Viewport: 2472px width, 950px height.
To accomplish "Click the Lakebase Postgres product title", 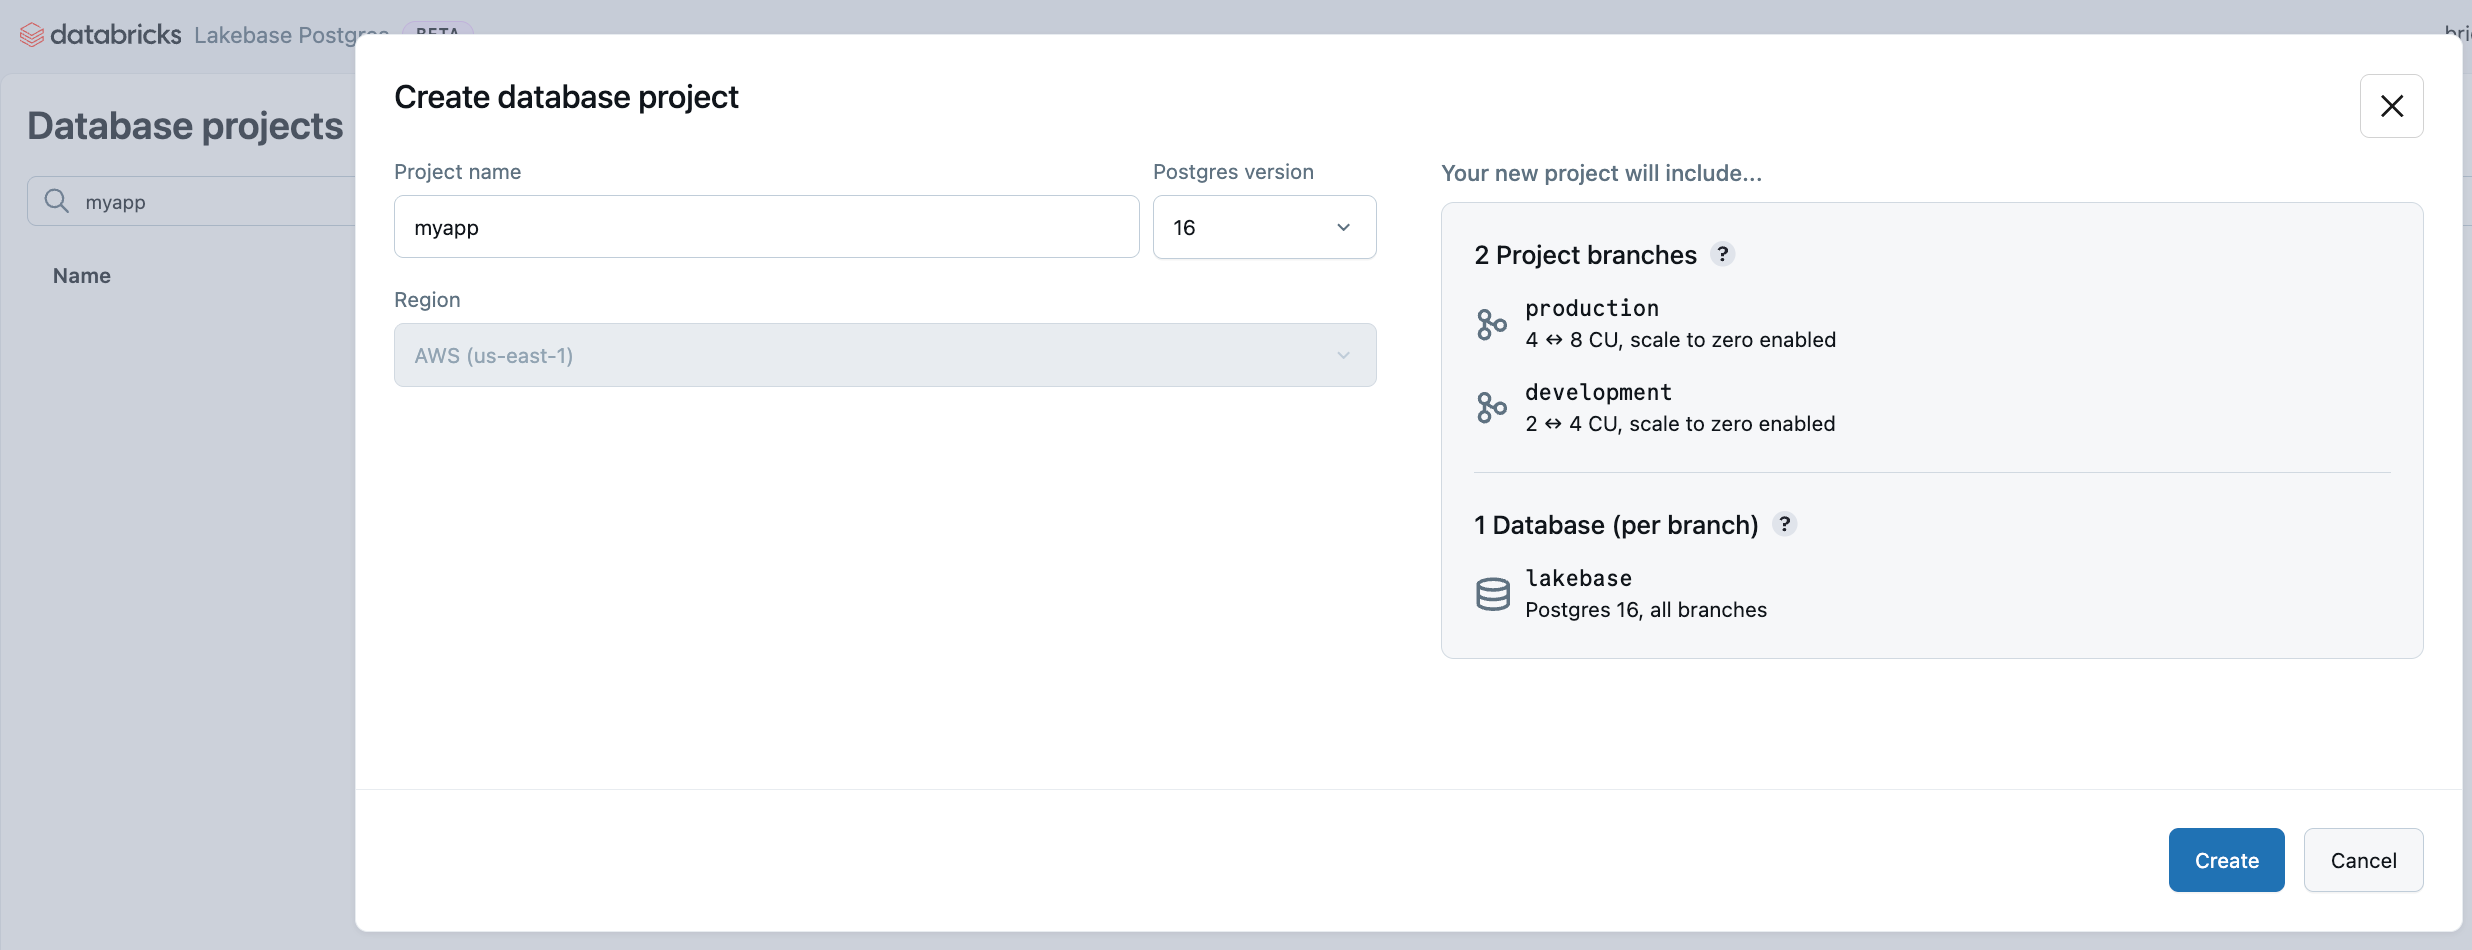I will click(x=290, y=35).
